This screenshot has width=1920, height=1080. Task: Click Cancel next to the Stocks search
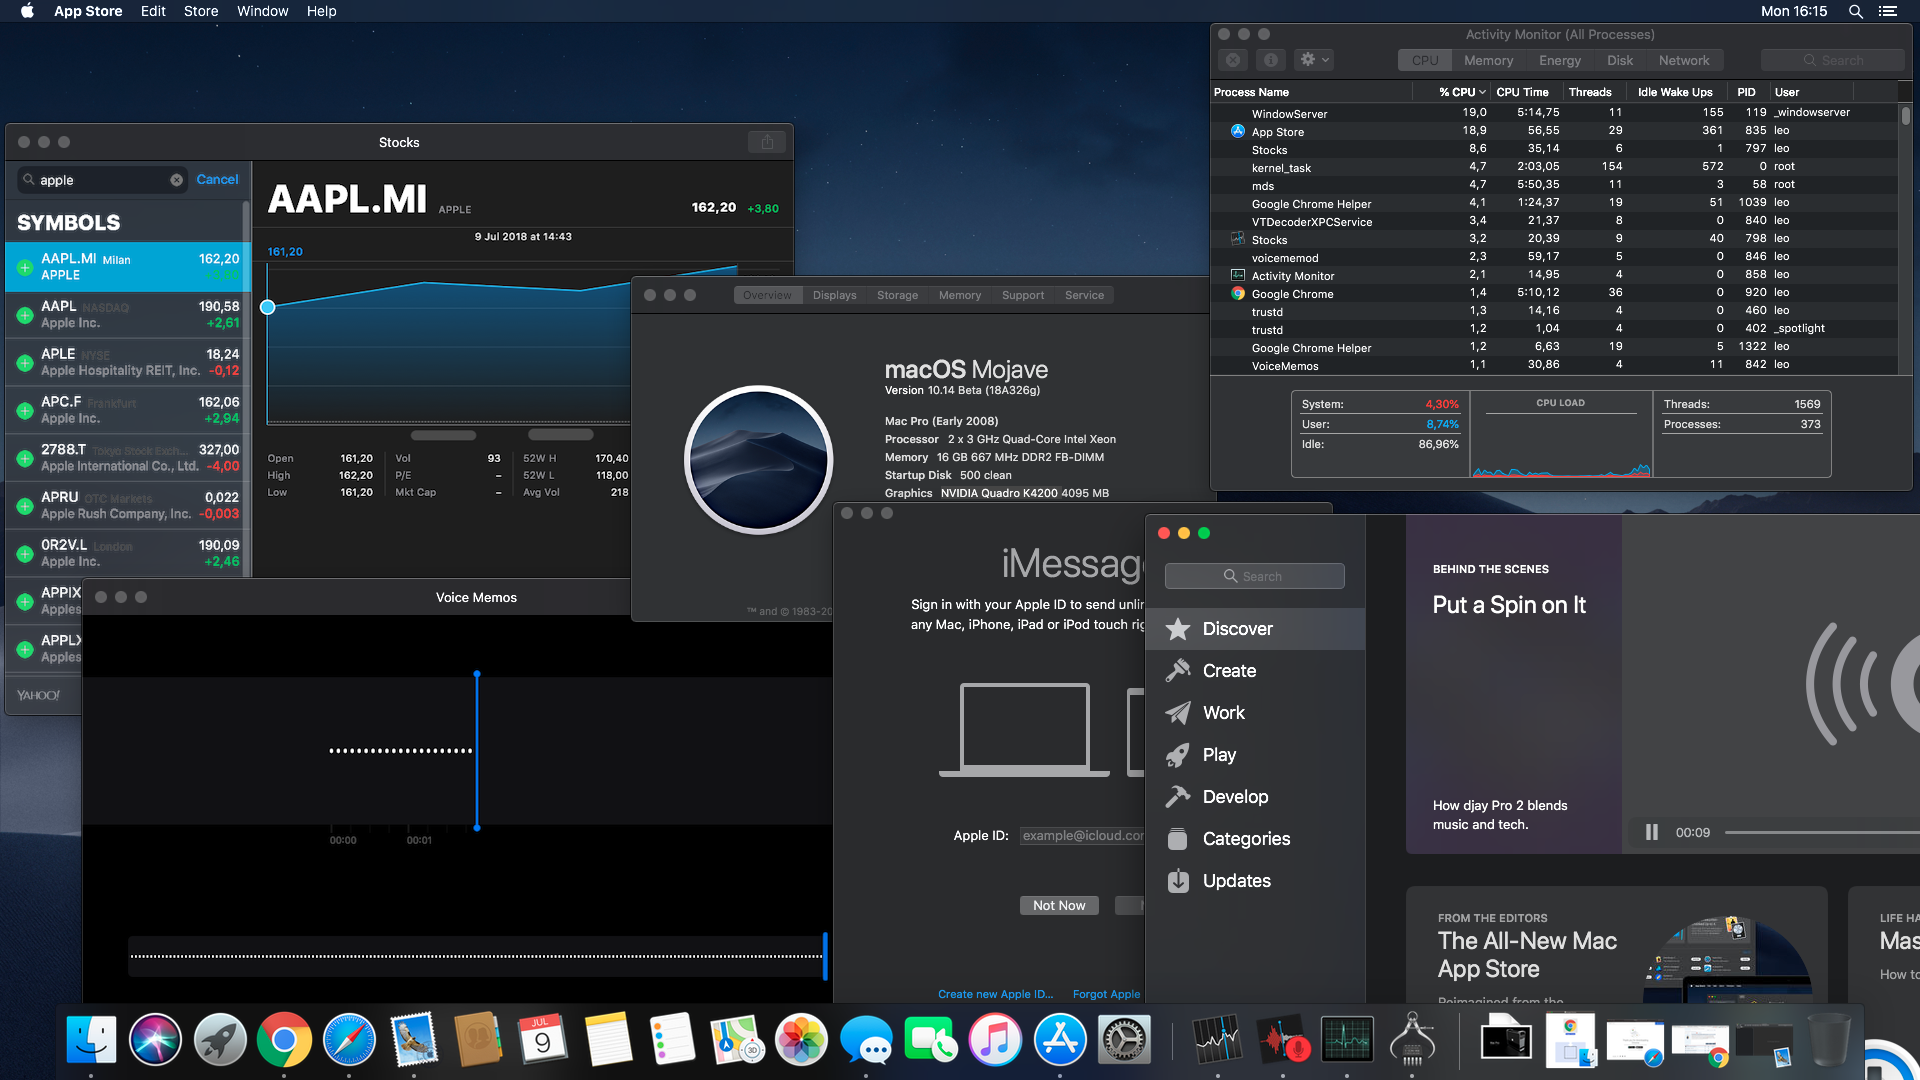click(217, 180)
